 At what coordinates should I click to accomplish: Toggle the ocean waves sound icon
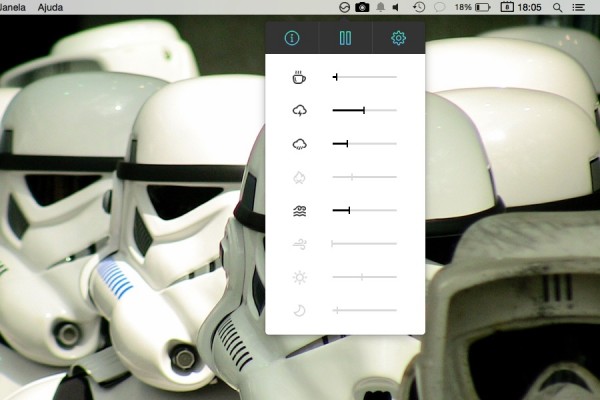(299, 211)
